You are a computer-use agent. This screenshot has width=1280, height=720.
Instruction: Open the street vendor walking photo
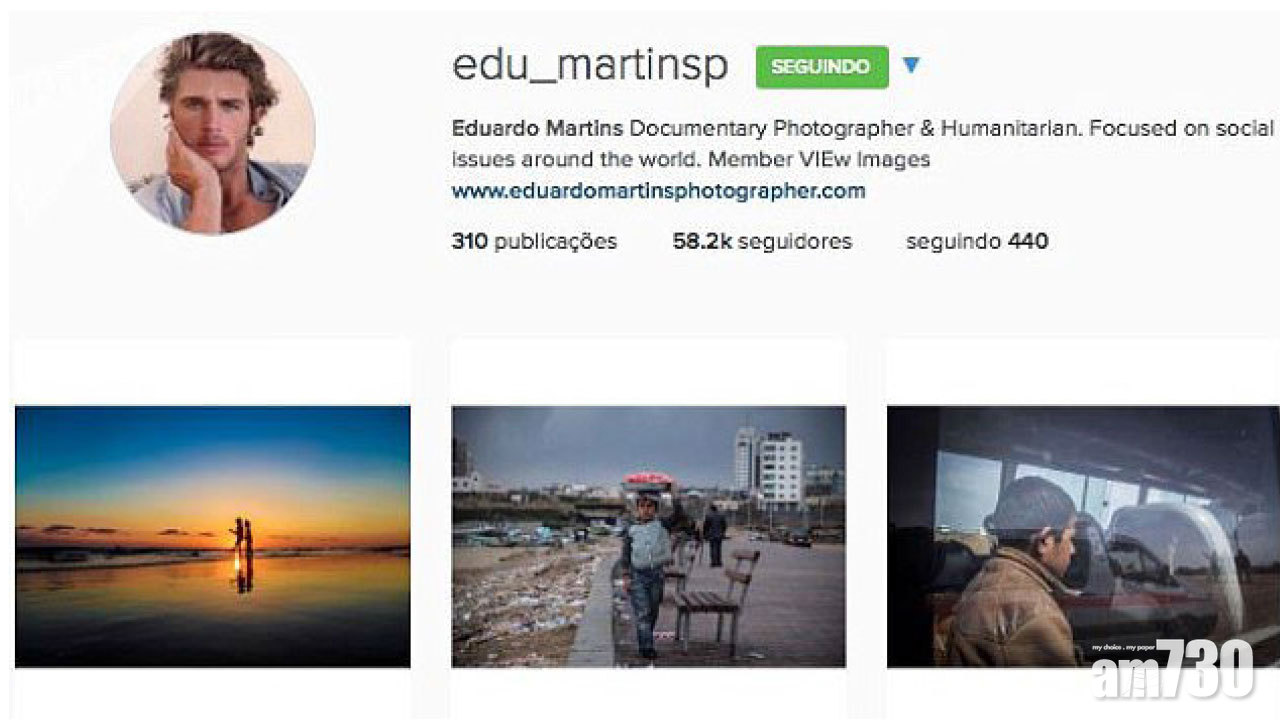click(x=649, y=536)
